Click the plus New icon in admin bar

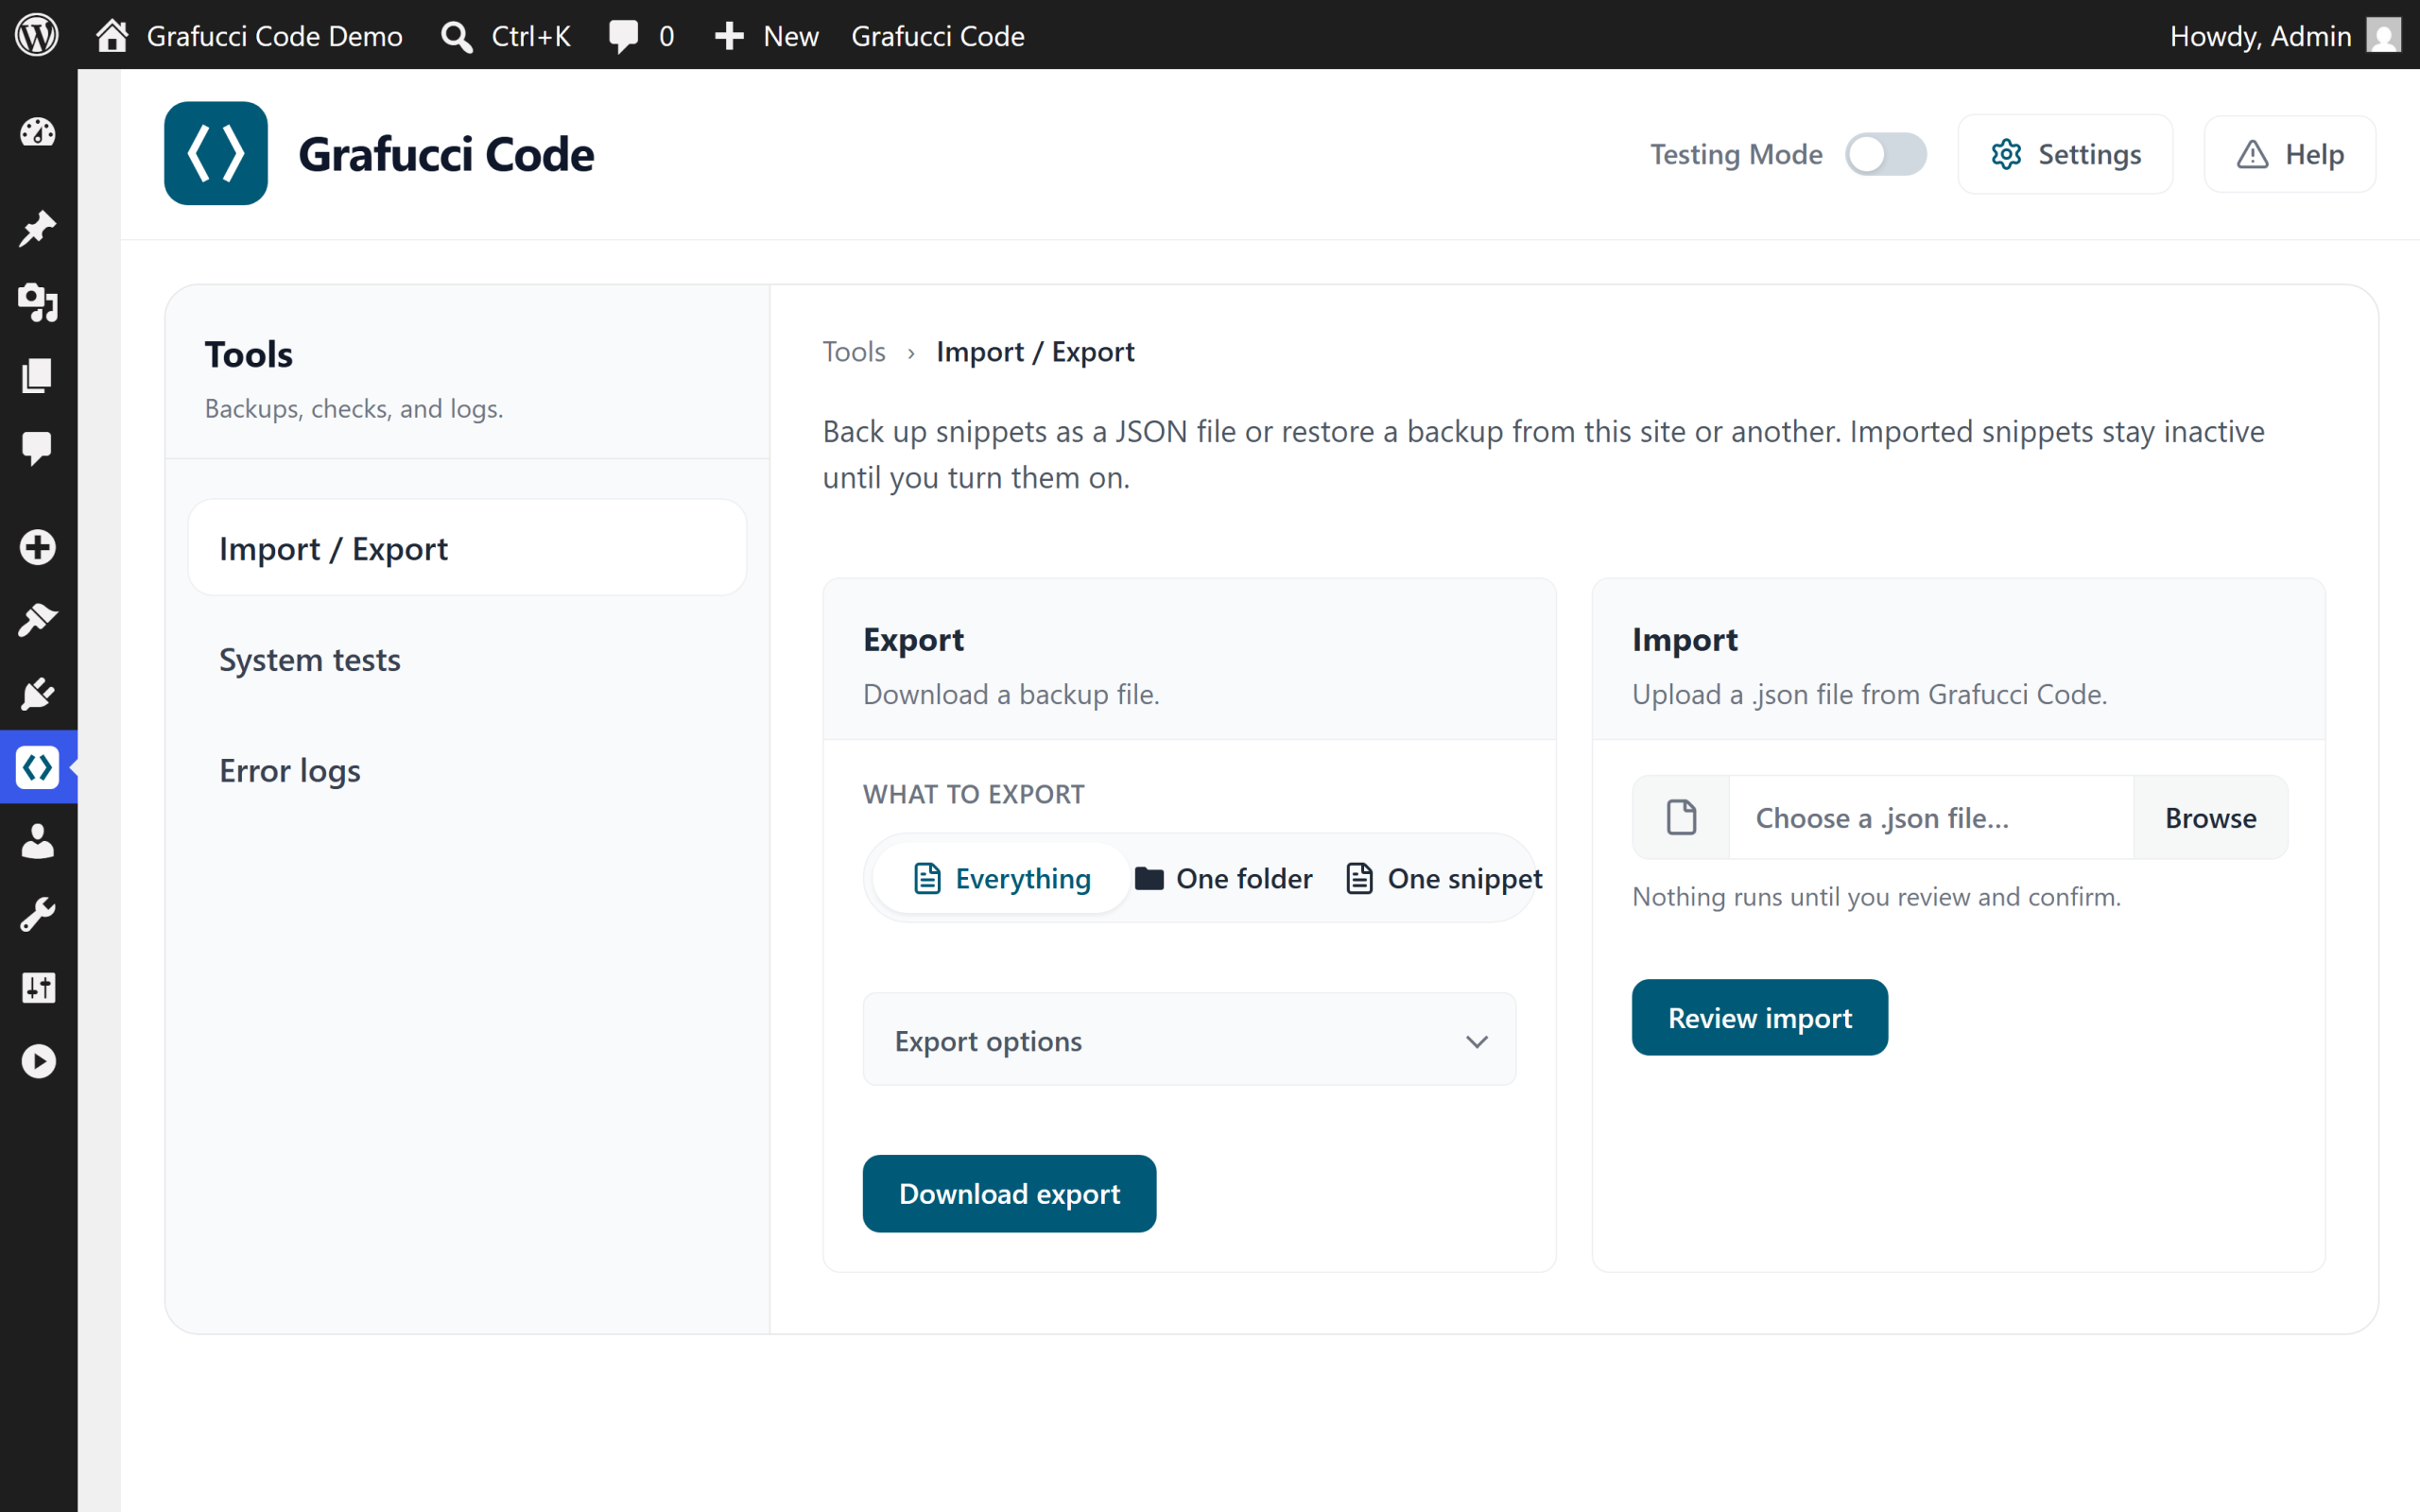tap(729, 36)
